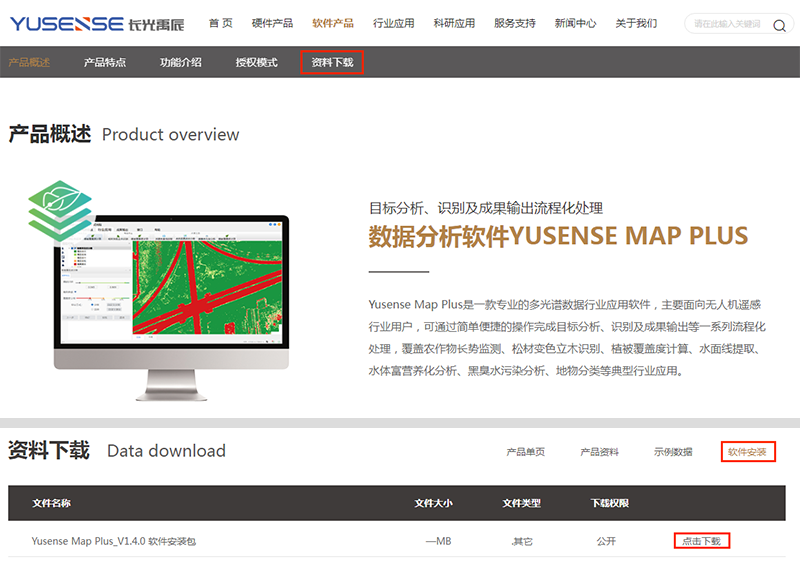
Task: Open the 硬件产品 menu
Action: pos(272,23)
